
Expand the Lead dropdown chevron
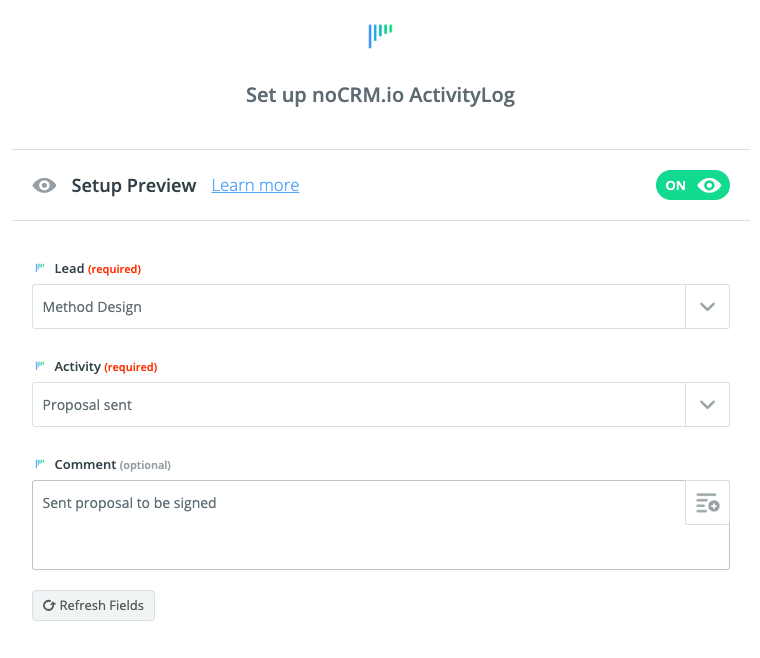click(707, 307)
